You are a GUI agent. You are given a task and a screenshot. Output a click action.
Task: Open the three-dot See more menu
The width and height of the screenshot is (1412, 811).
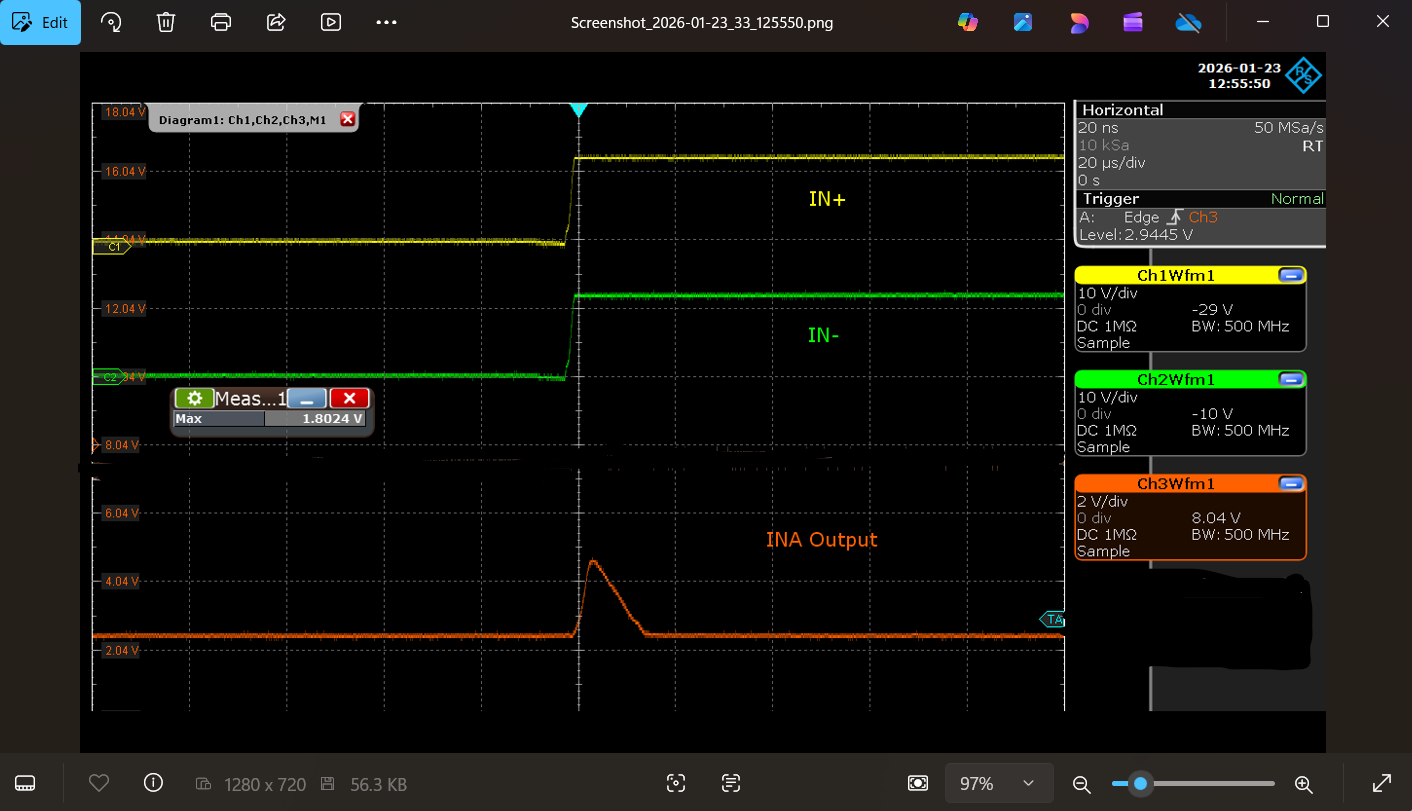pyautogui.click(x=387, y=22)
